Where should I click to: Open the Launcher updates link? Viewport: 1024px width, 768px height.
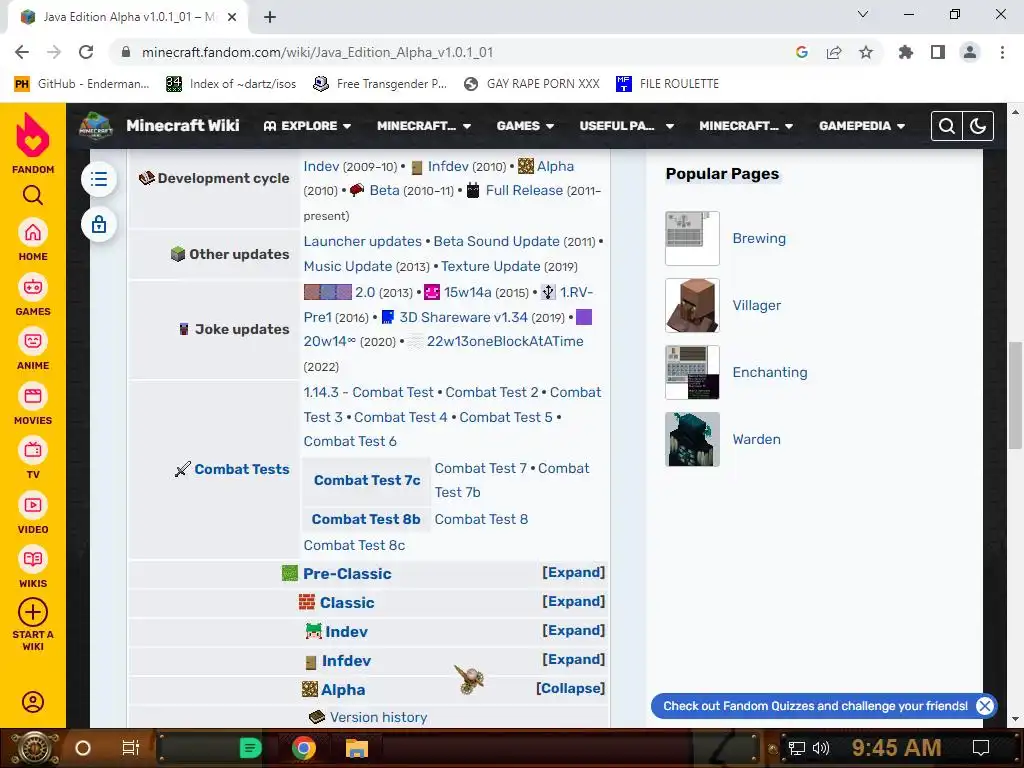coord(362,242)
